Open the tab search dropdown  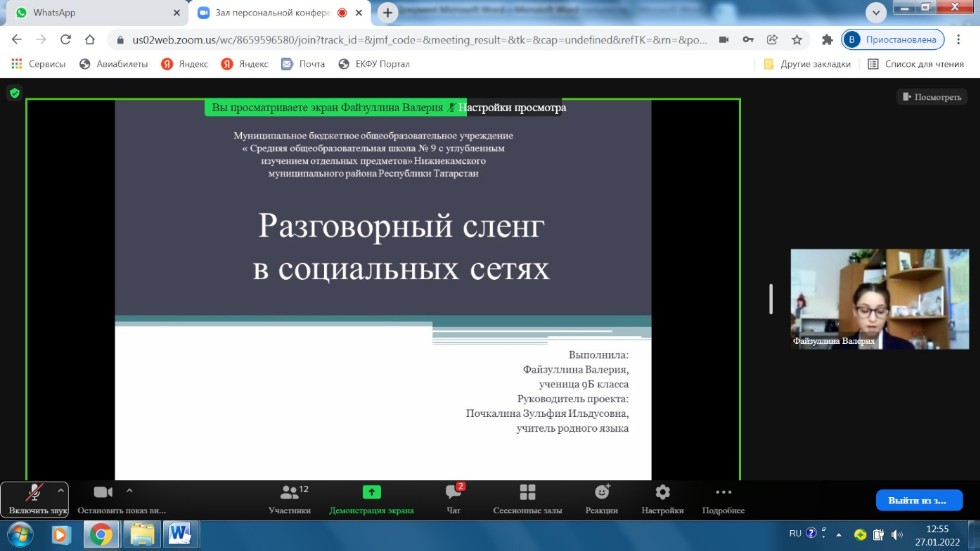[x=876, y=12]
